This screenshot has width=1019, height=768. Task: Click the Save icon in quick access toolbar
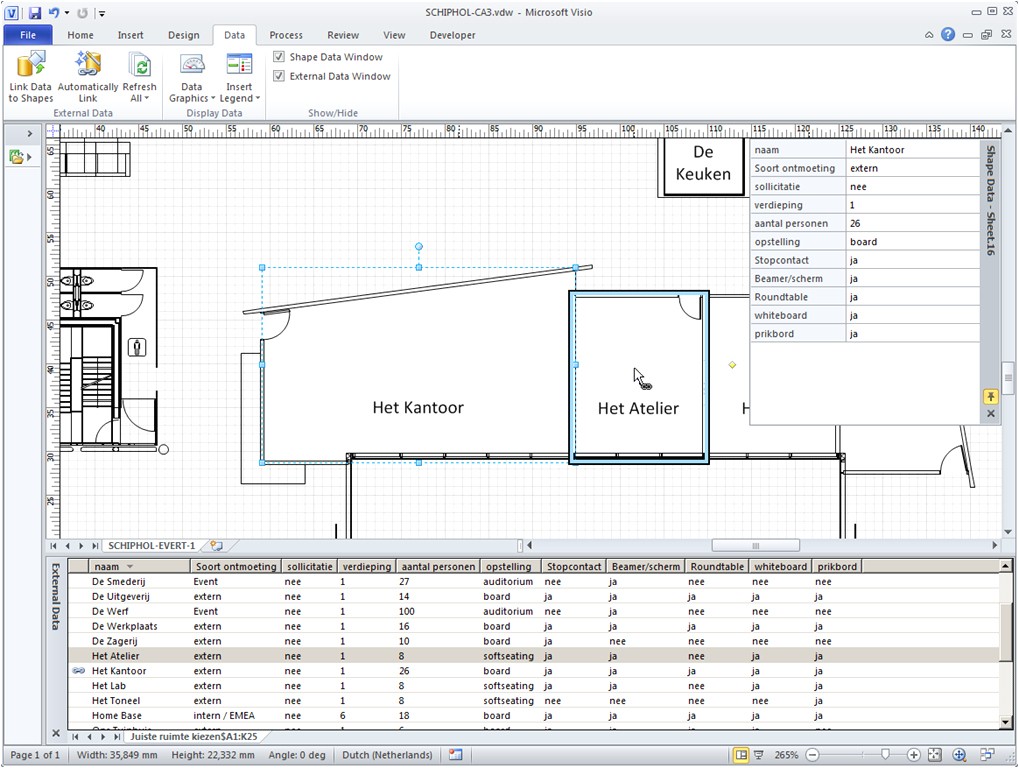35,13
